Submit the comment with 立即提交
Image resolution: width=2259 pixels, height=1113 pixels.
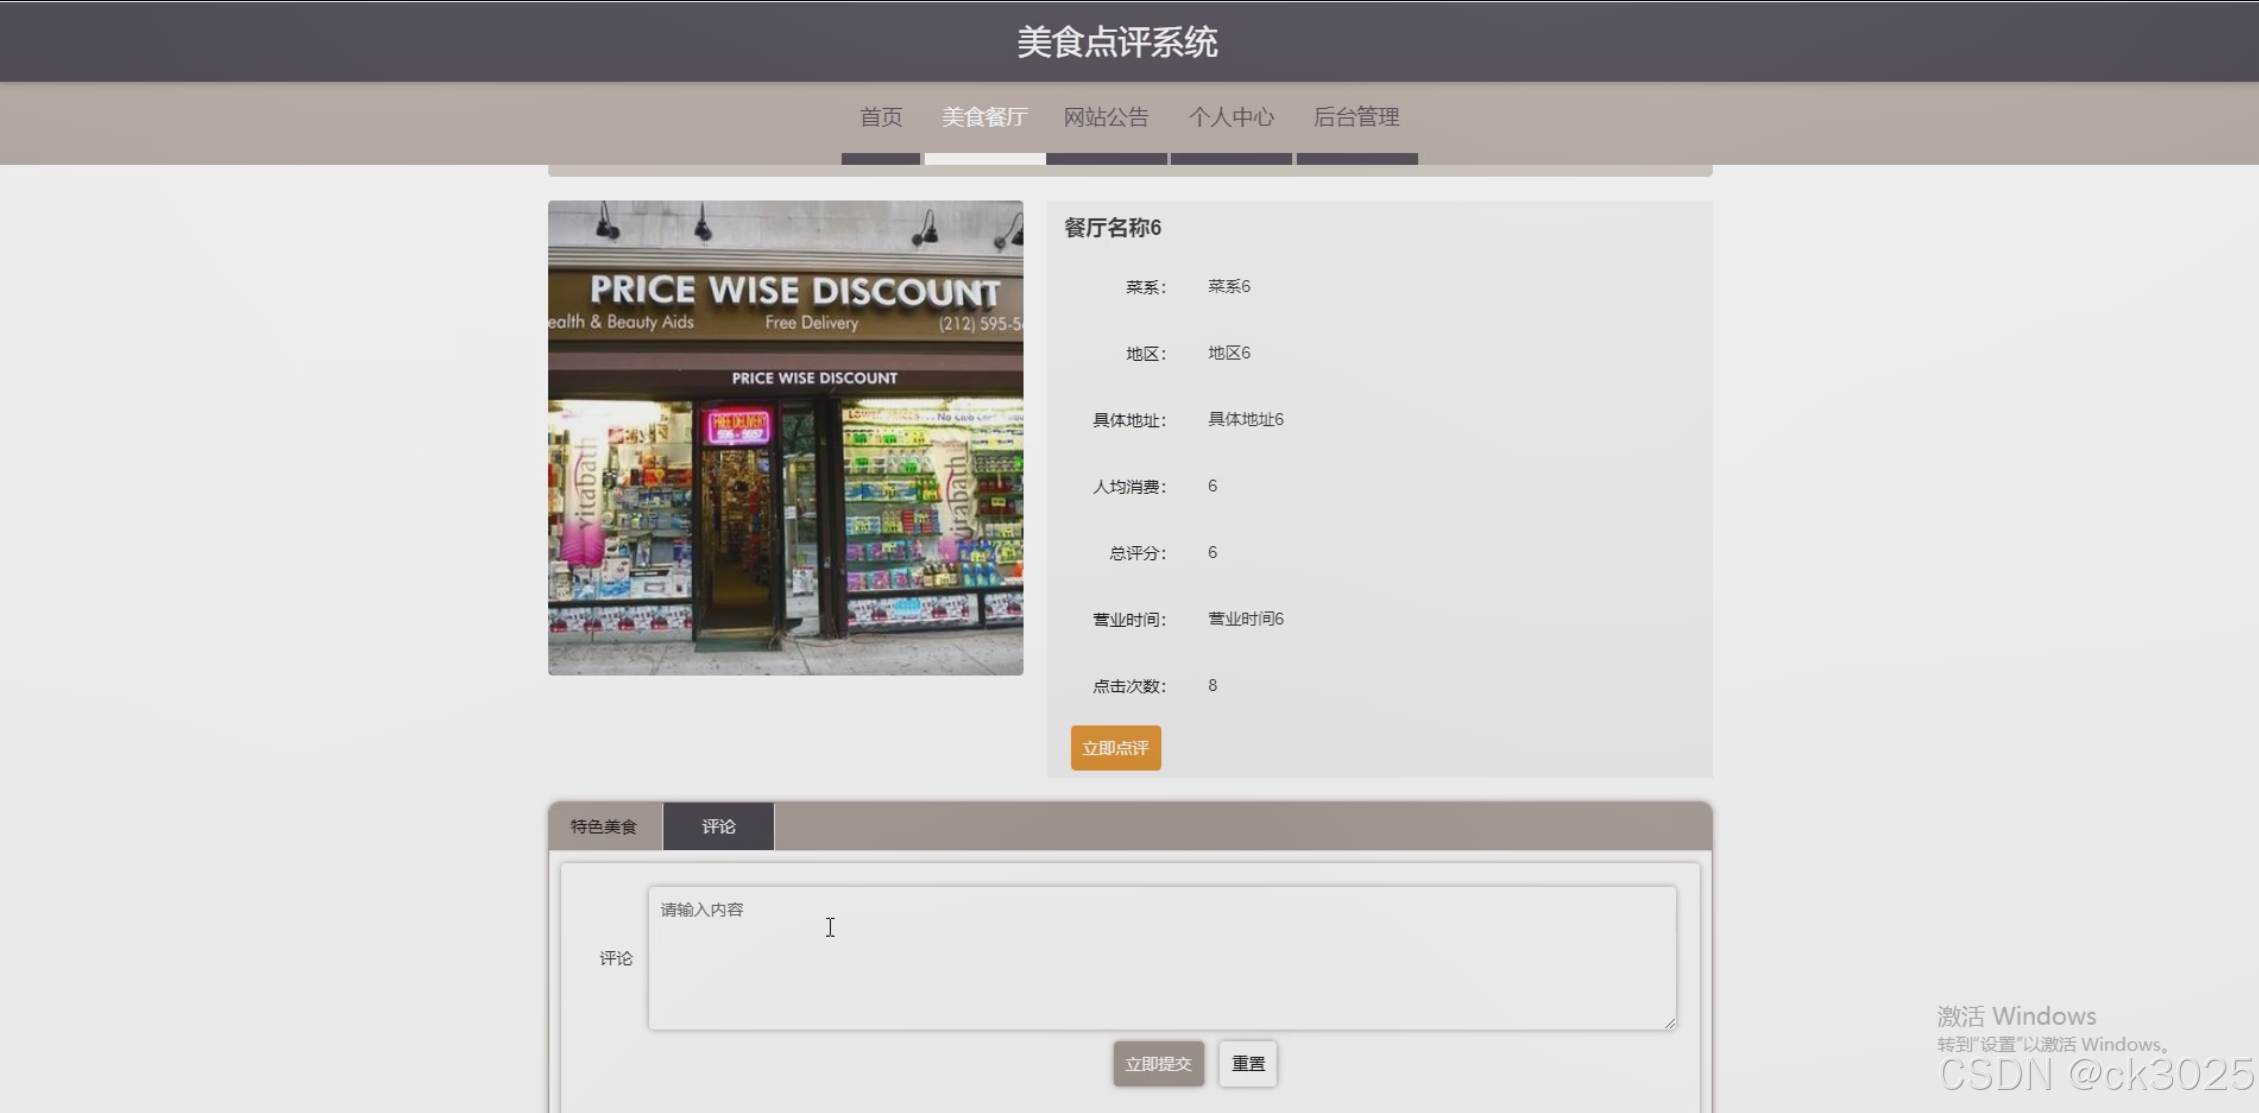[x=1158, y=1063]
